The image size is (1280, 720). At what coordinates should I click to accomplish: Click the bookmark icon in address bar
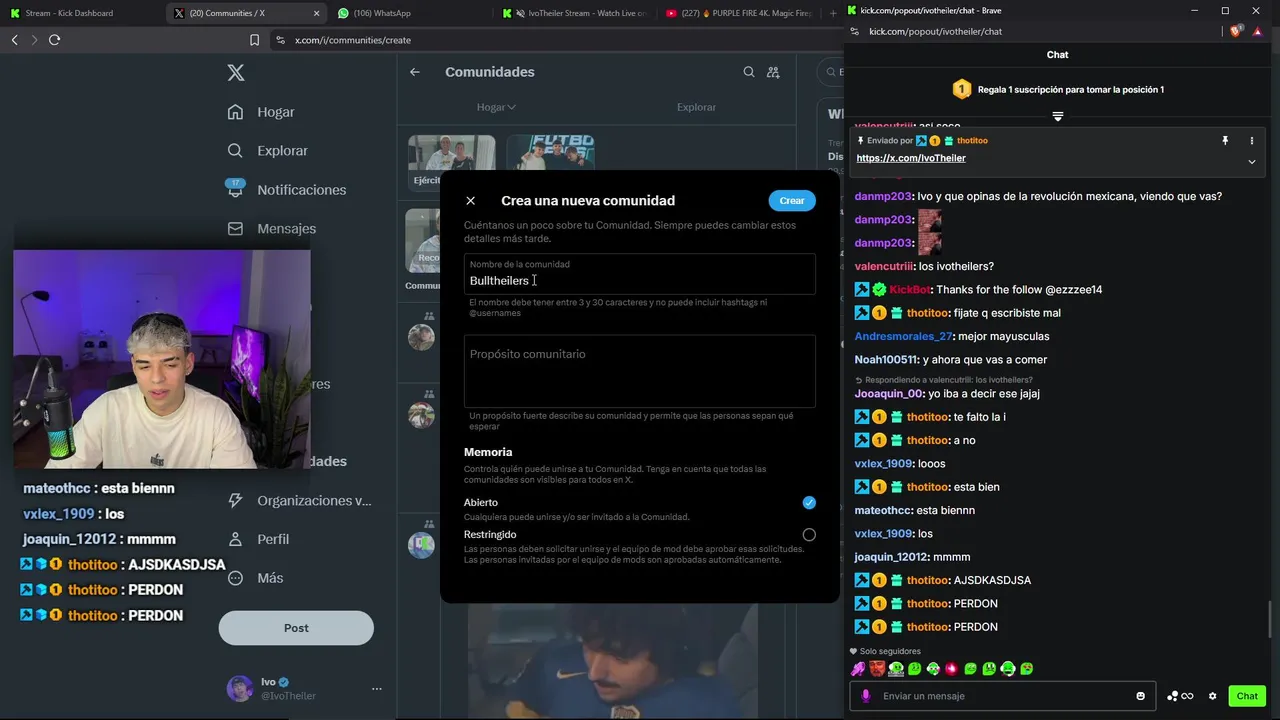pos(254,40)
